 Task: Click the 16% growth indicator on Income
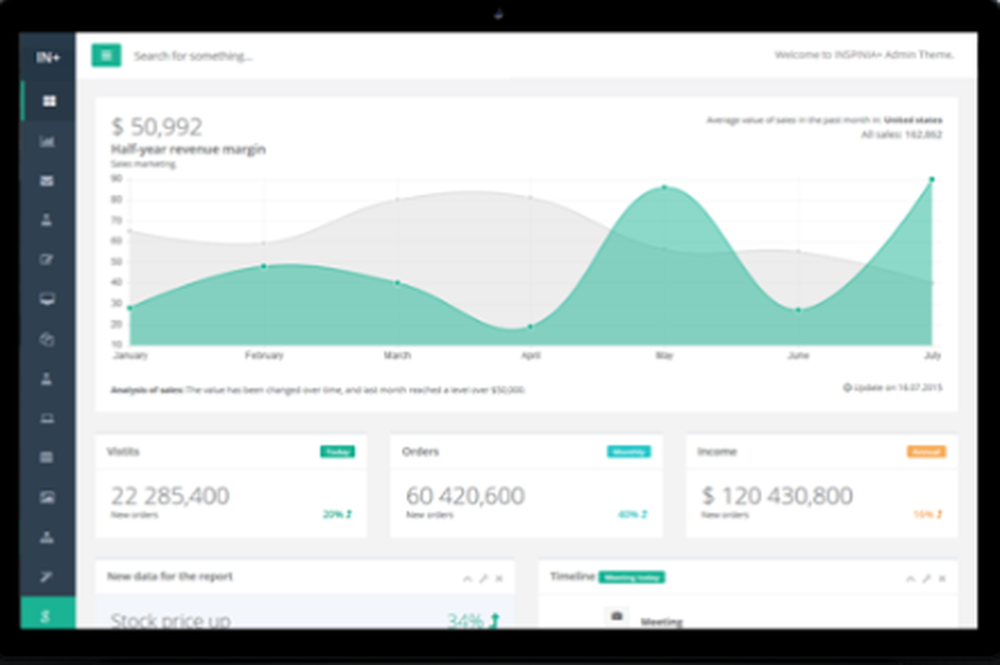[x=927, y=514]
